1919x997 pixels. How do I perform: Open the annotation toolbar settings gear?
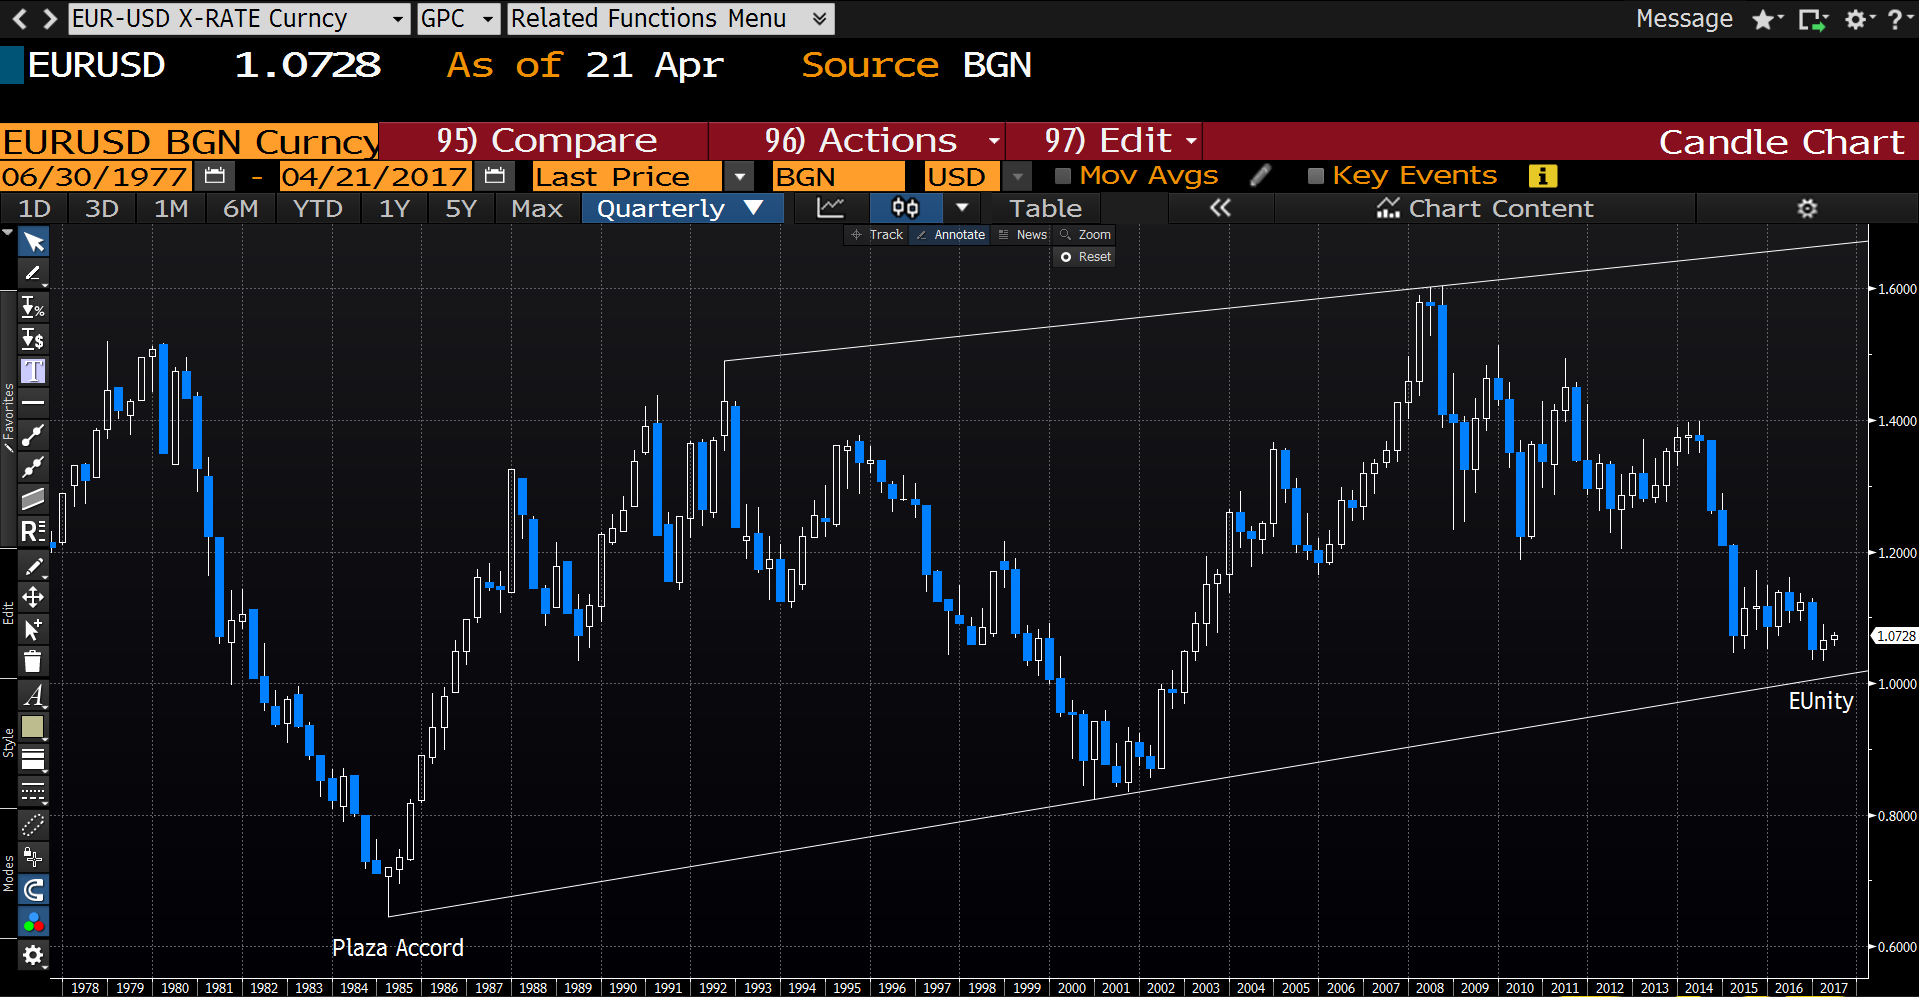coord(33,955)
